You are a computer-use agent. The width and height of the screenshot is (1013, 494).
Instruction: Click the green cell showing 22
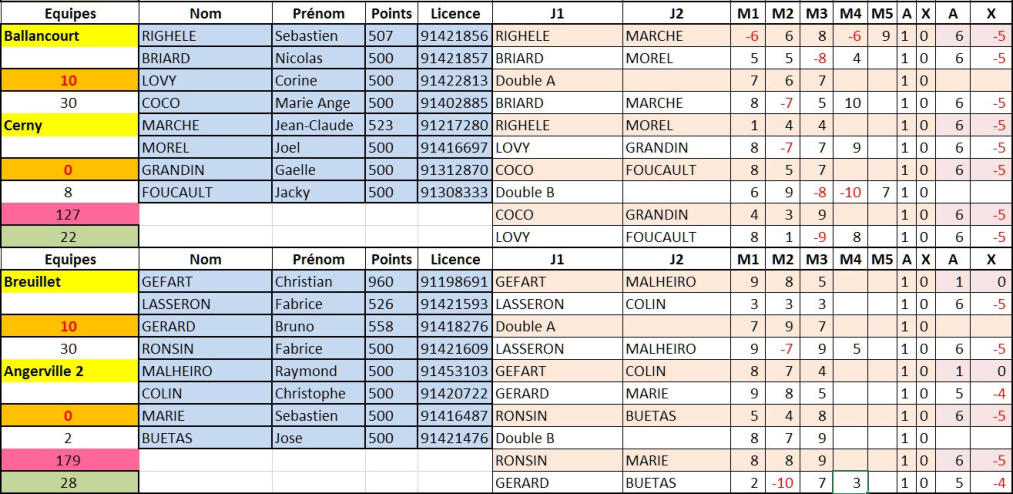(x=70, y=237)
